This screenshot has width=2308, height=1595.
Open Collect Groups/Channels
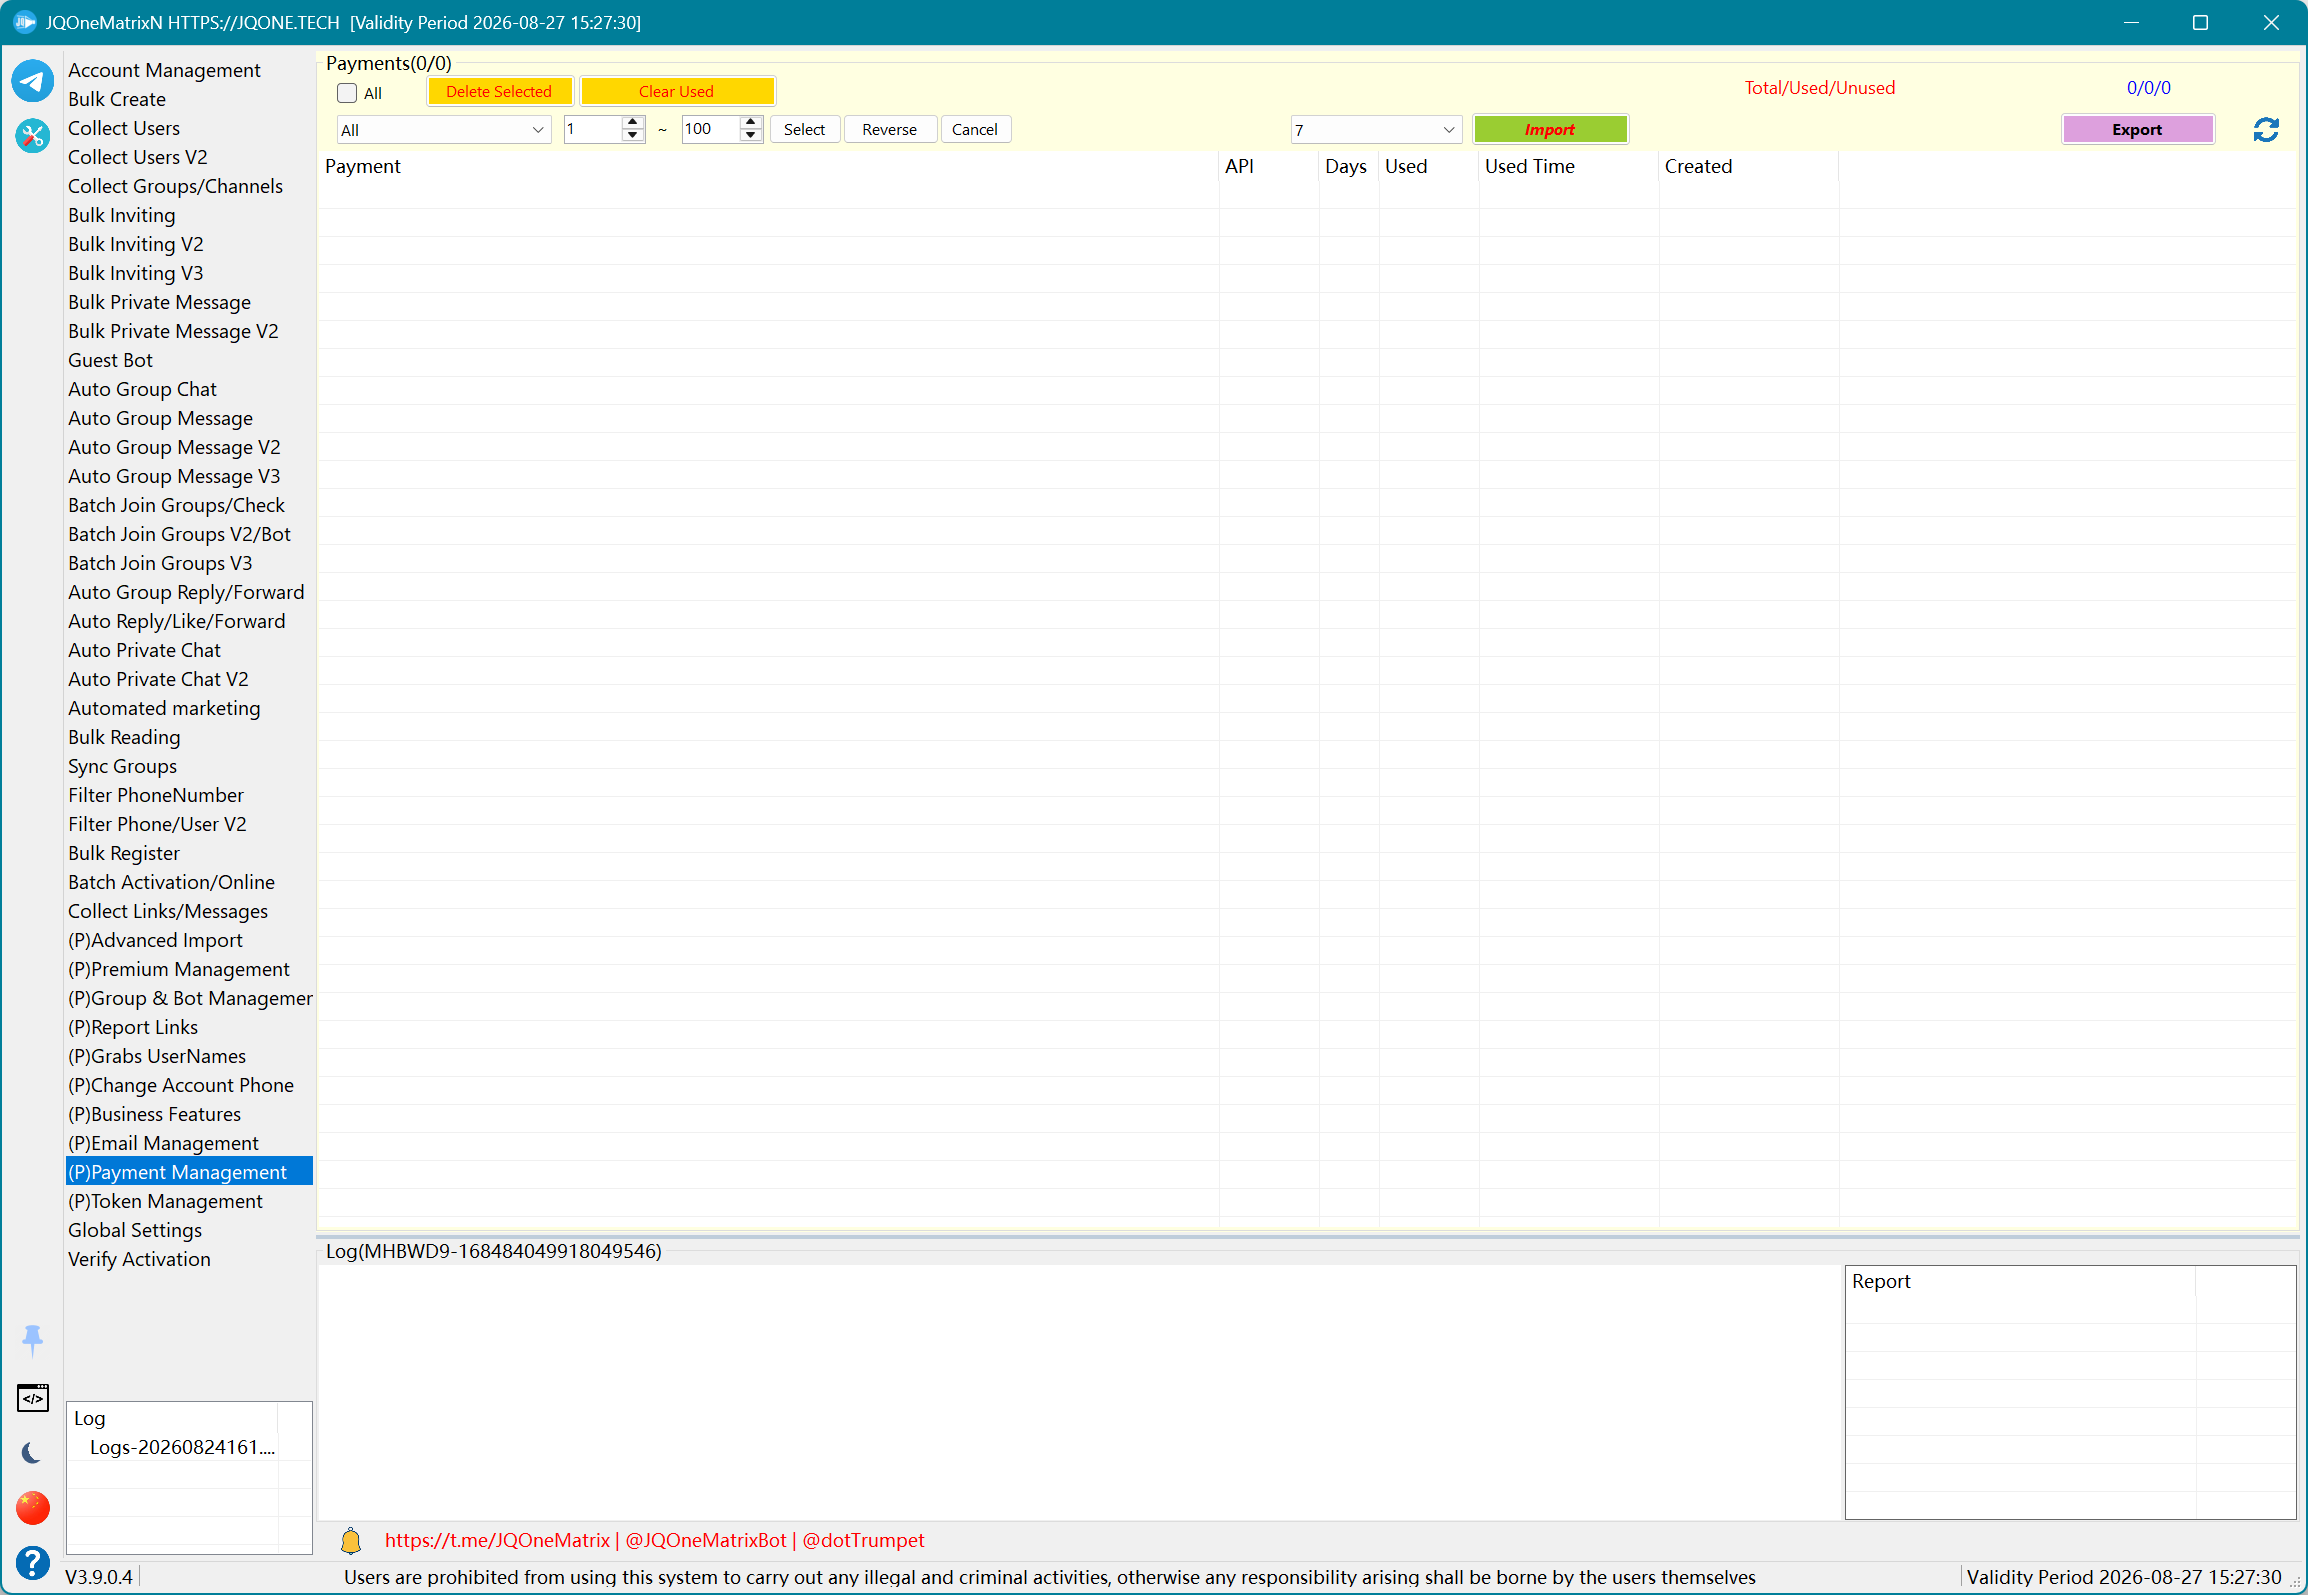coord(175,186)
